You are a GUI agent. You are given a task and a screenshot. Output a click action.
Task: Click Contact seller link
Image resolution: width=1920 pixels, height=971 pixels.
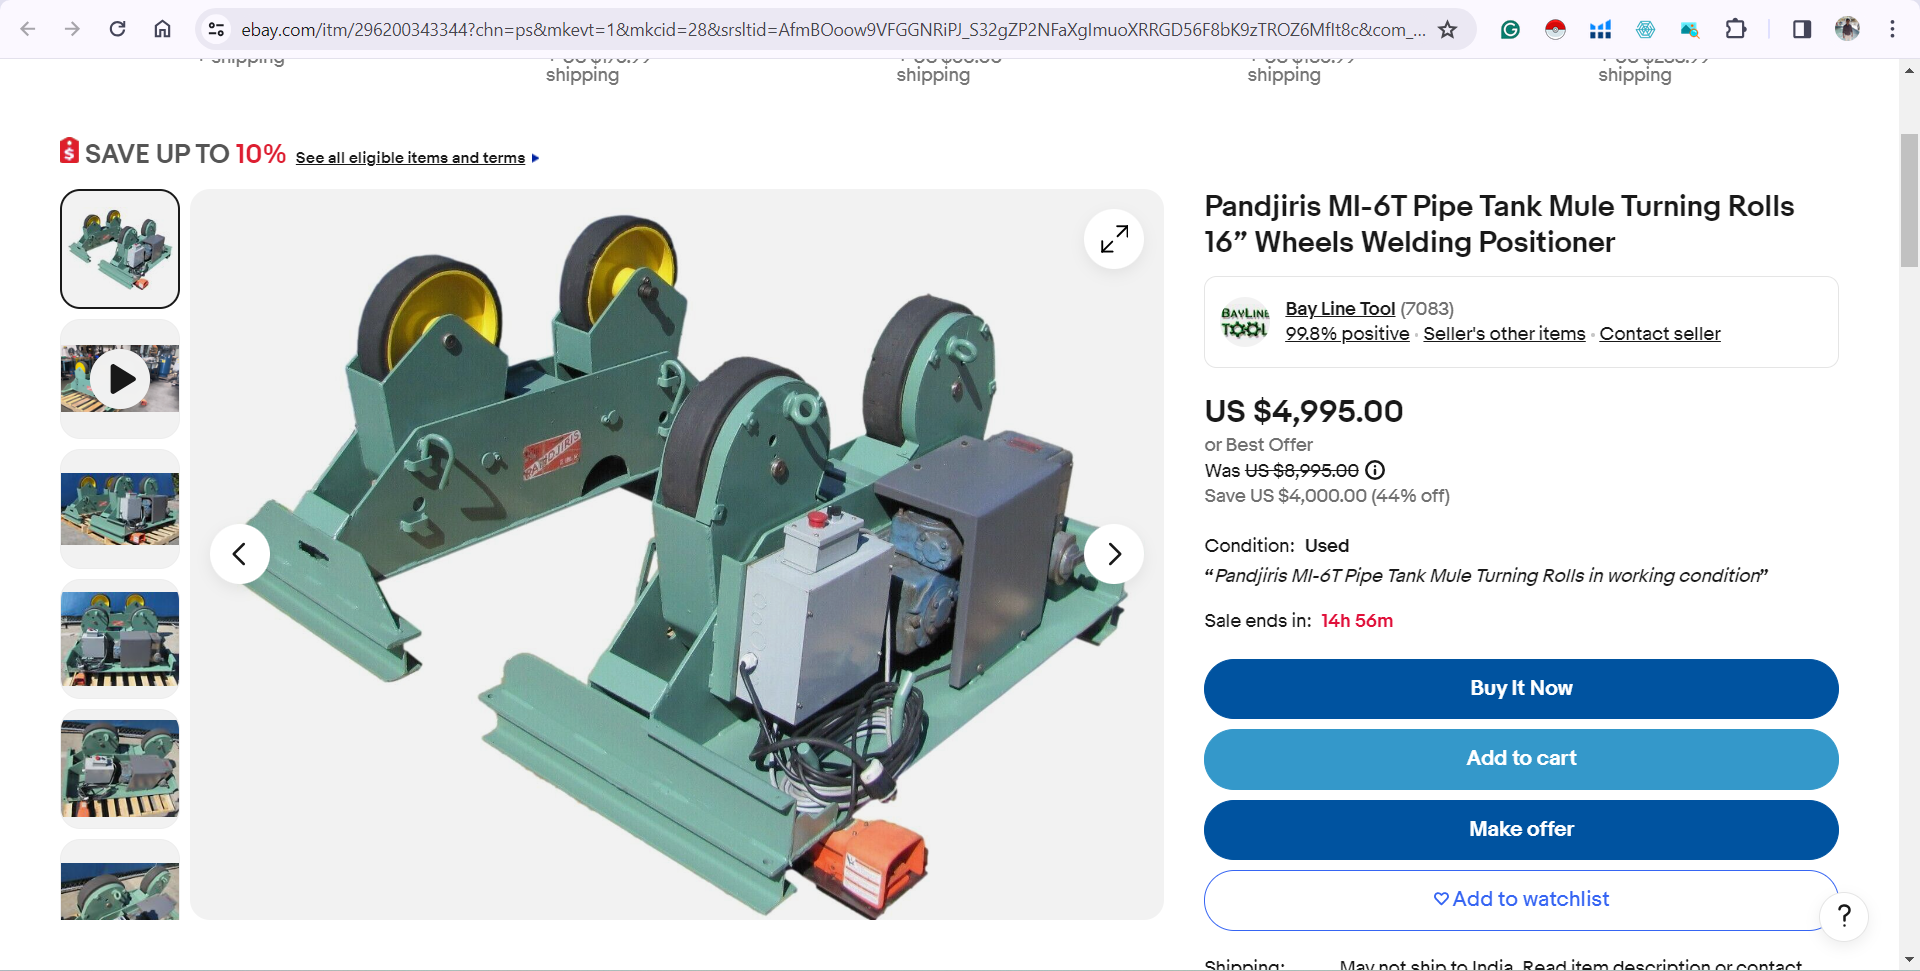(1660, 334)
